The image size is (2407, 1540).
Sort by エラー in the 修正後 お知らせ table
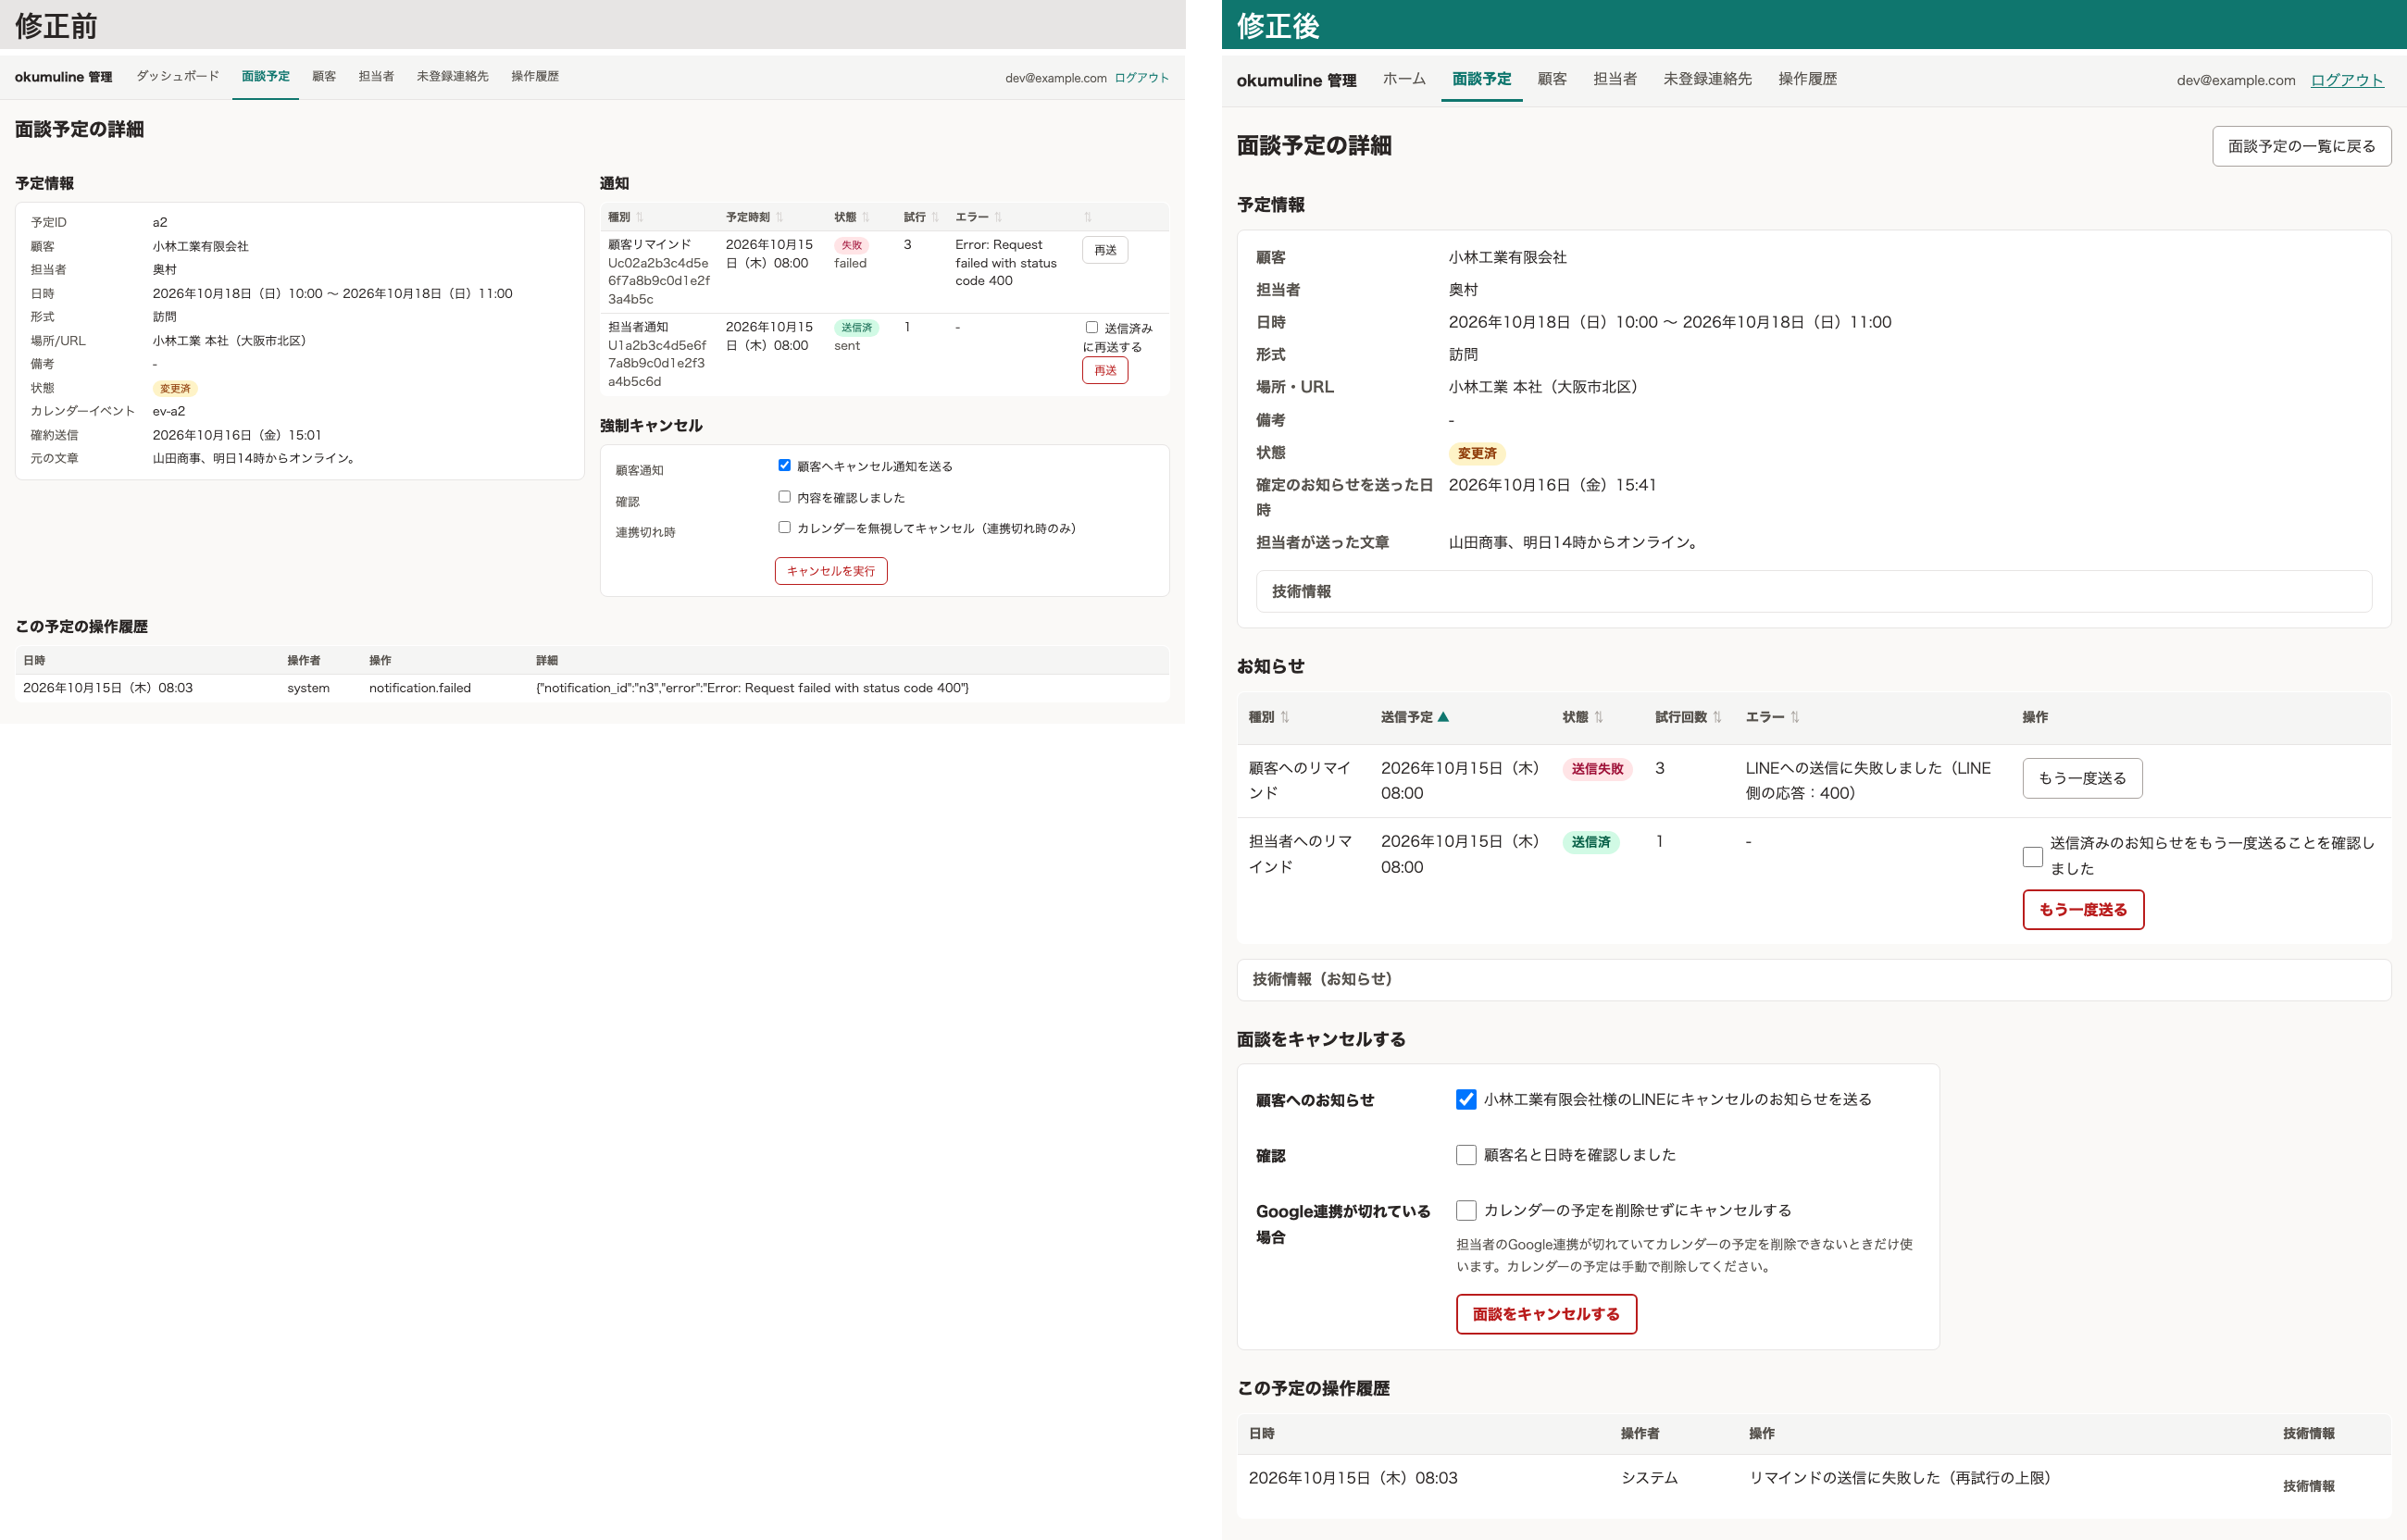click(1772, 717)
